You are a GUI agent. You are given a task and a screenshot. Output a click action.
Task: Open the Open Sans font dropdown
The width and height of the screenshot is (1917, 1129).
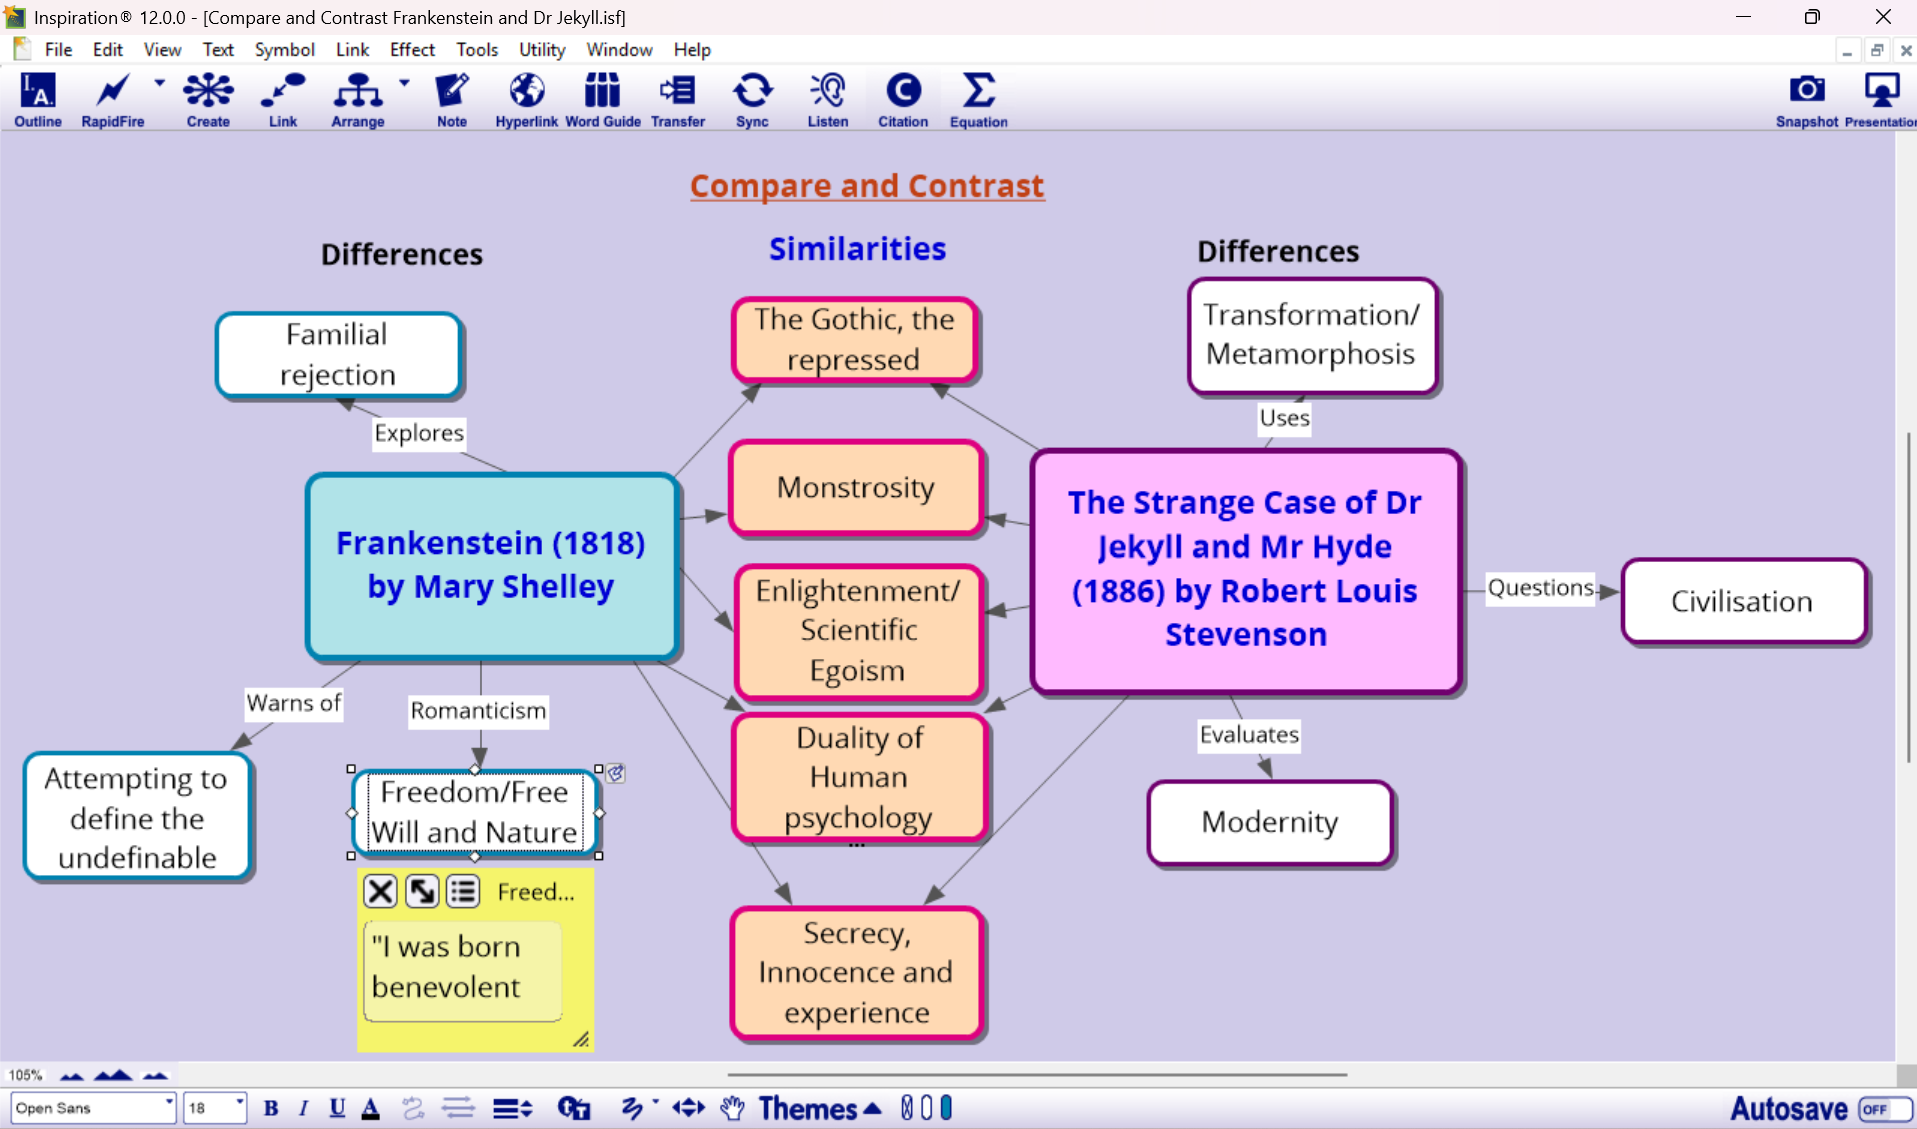pos(168,1105)
